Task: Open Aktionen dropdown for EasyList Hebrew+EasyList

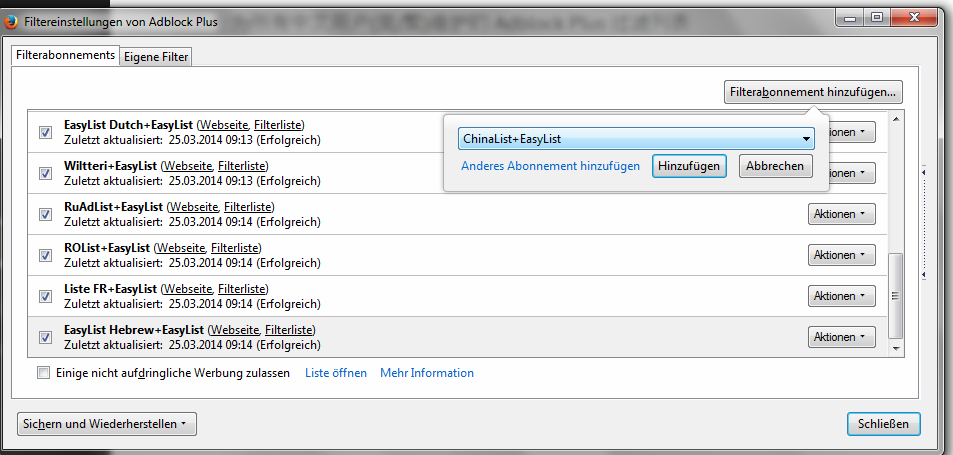Action: (x=841, y=337)
